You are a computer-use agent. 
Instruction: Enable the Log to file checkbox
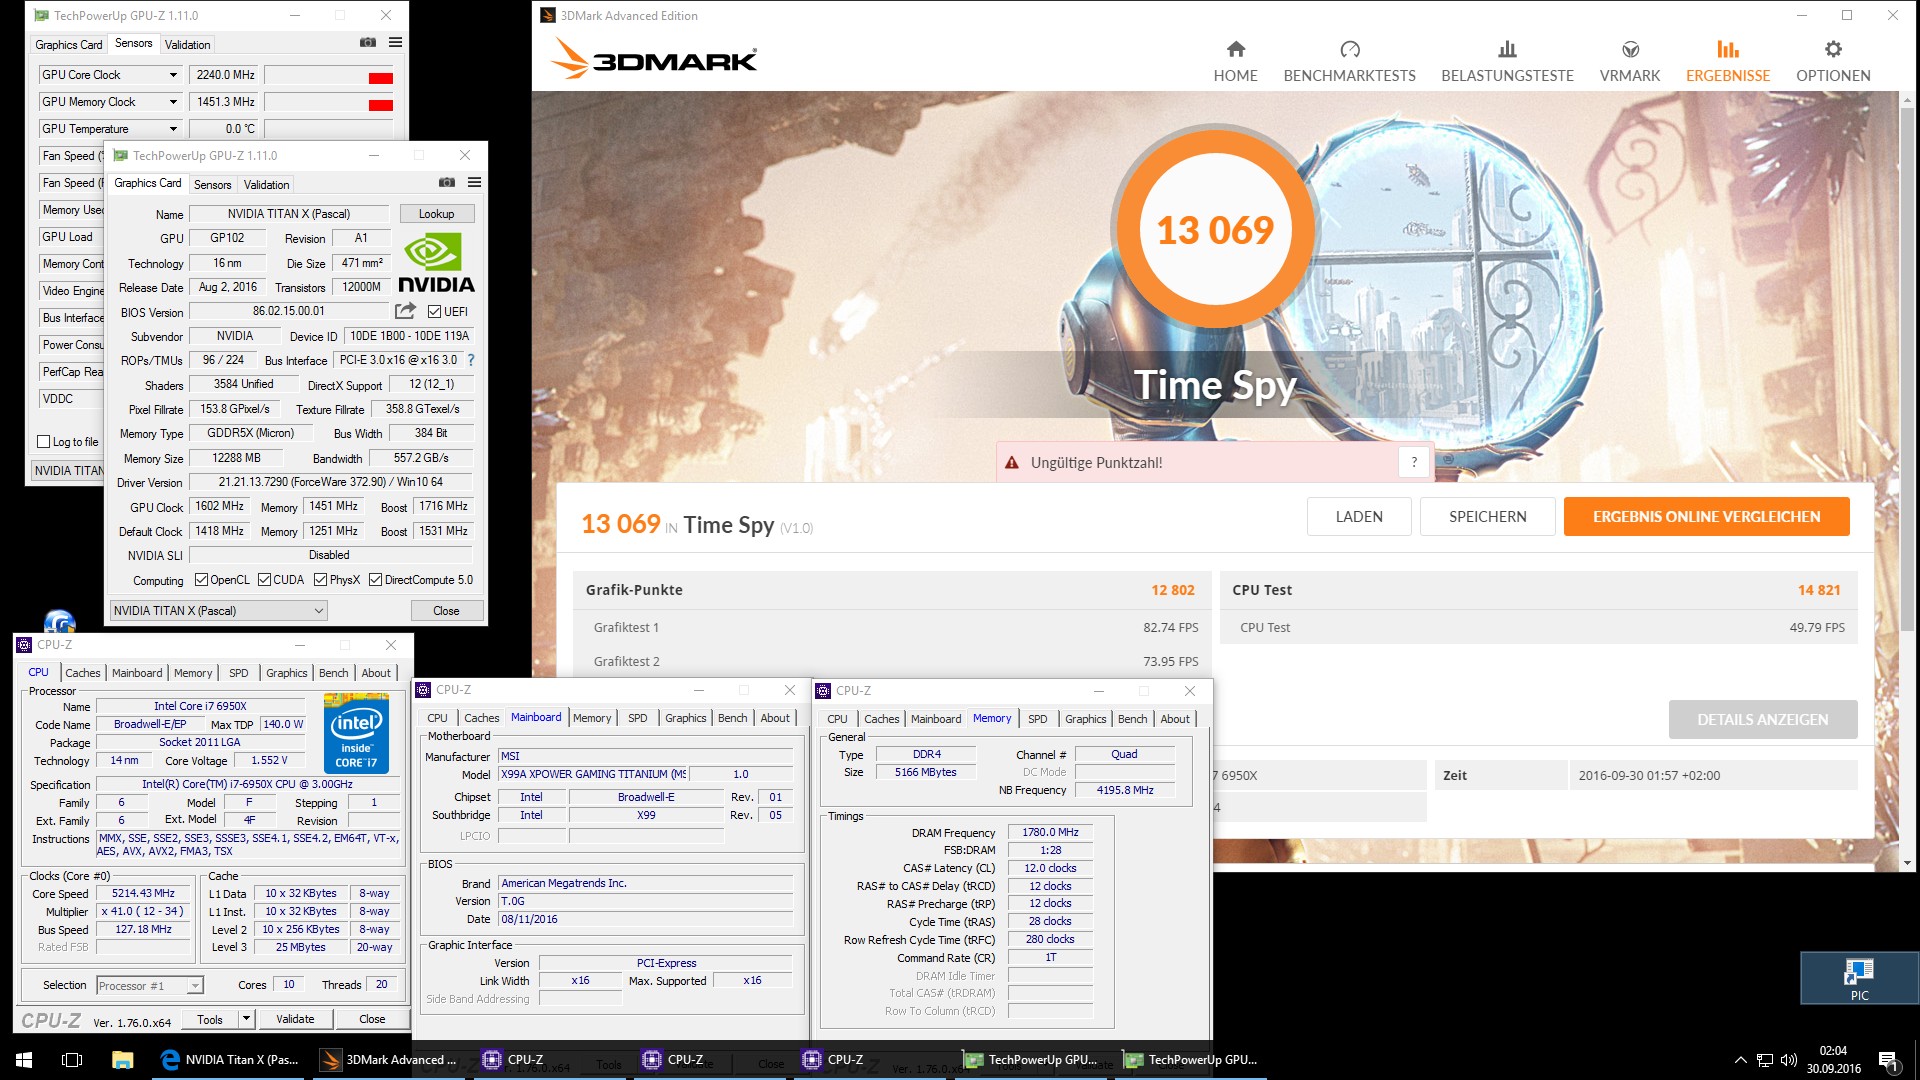click(x=43, y=442)
